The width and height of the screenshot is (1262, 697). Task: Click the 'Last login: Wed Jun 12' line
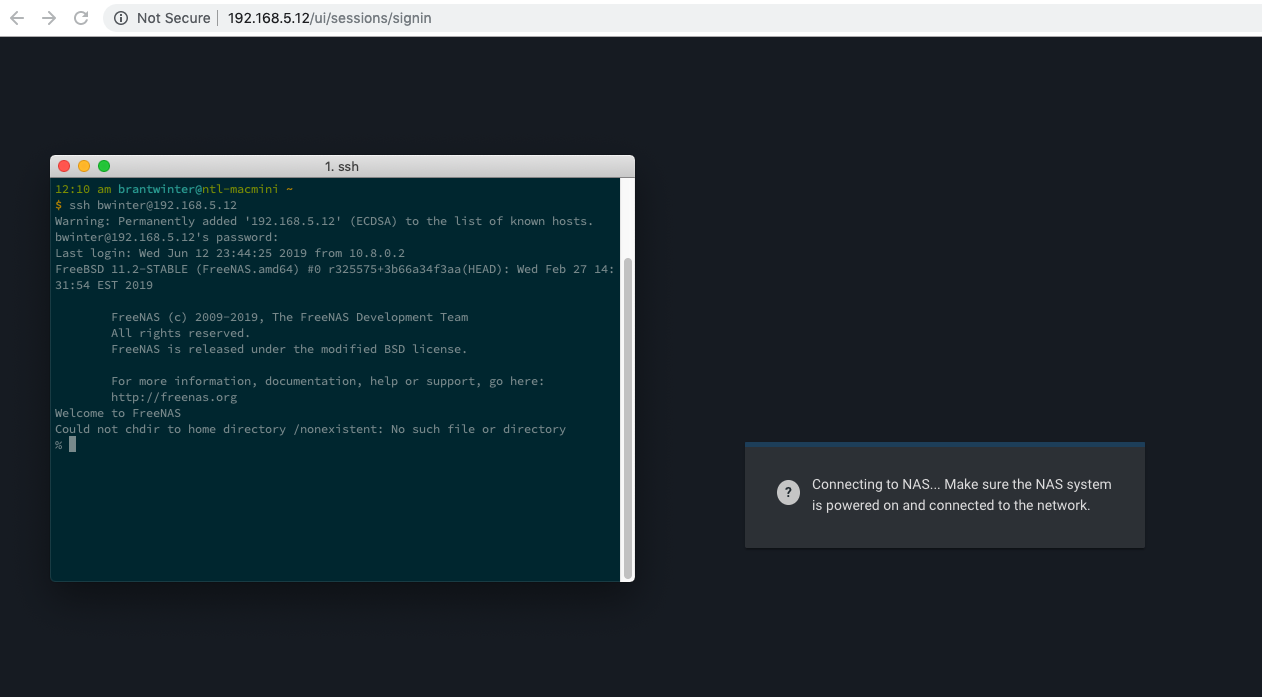[230, 253]
